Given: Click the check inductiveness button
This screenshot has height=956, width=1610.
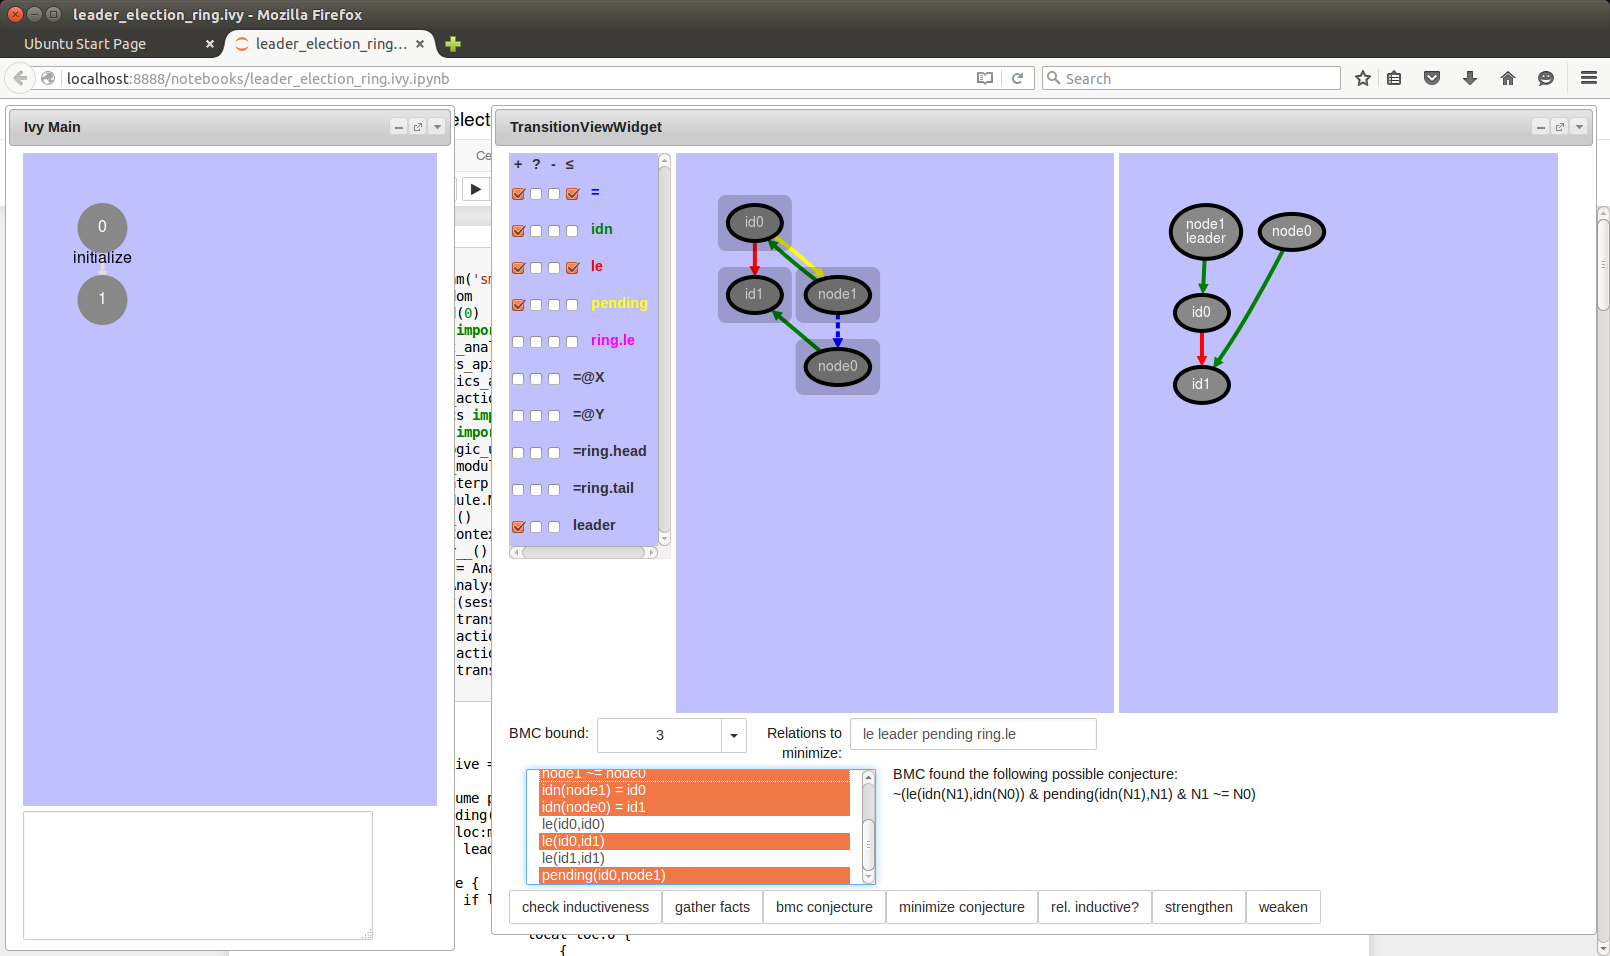Looking at the screenshot, I should pos(585,907).
